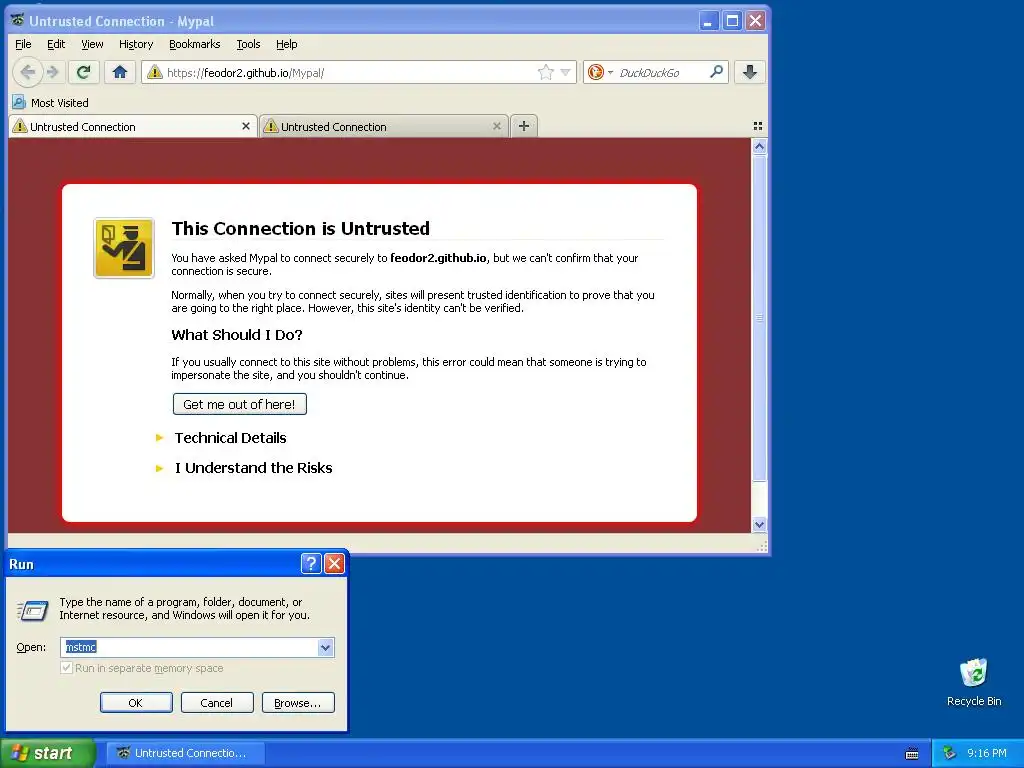This screenshot has height=768, width=1024.
Task: Click the page scrollbar down arrow
Action: point(759,524)
